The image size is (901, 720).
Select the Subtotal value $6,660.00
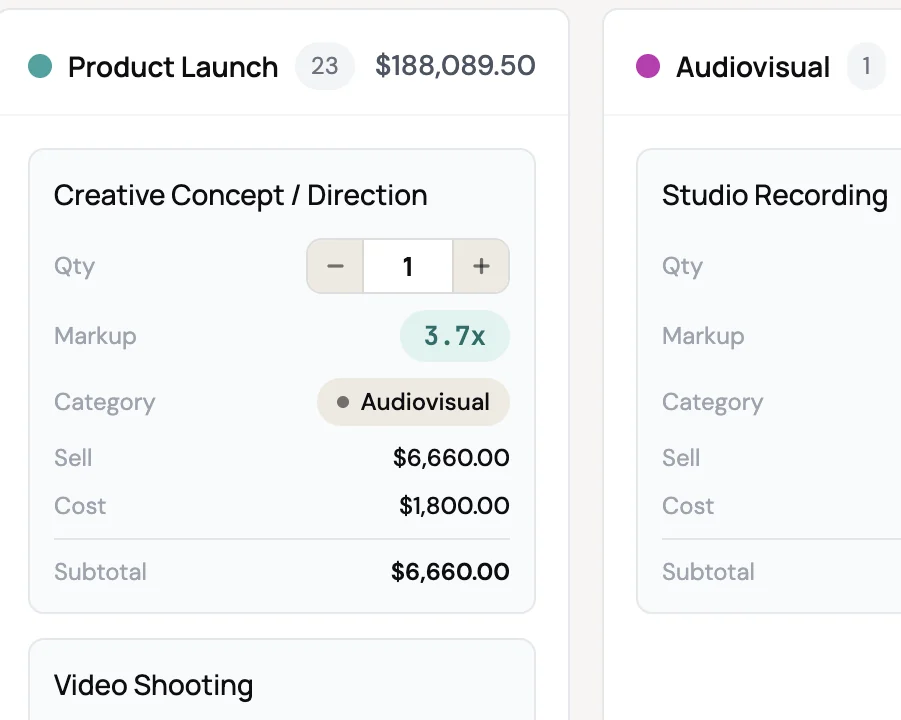(x=450, y=572)
